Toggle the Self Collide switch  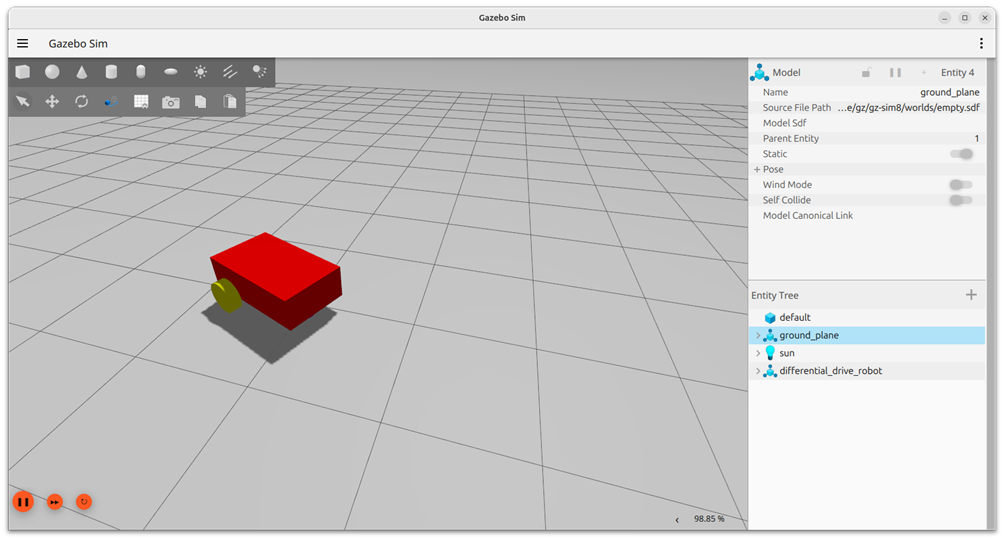pos(961,200)
